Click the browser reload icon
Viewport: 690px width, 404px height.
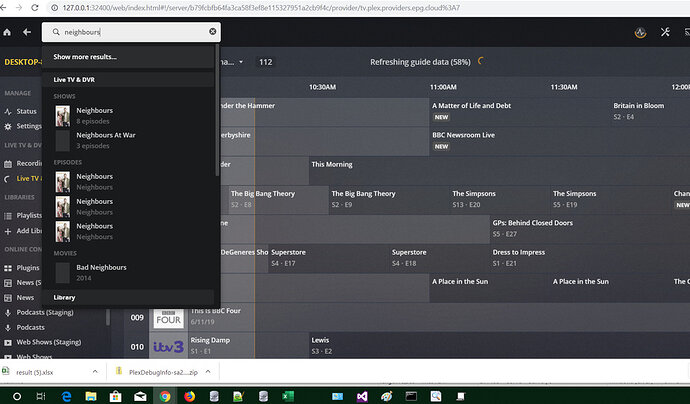tap(35, 8)
